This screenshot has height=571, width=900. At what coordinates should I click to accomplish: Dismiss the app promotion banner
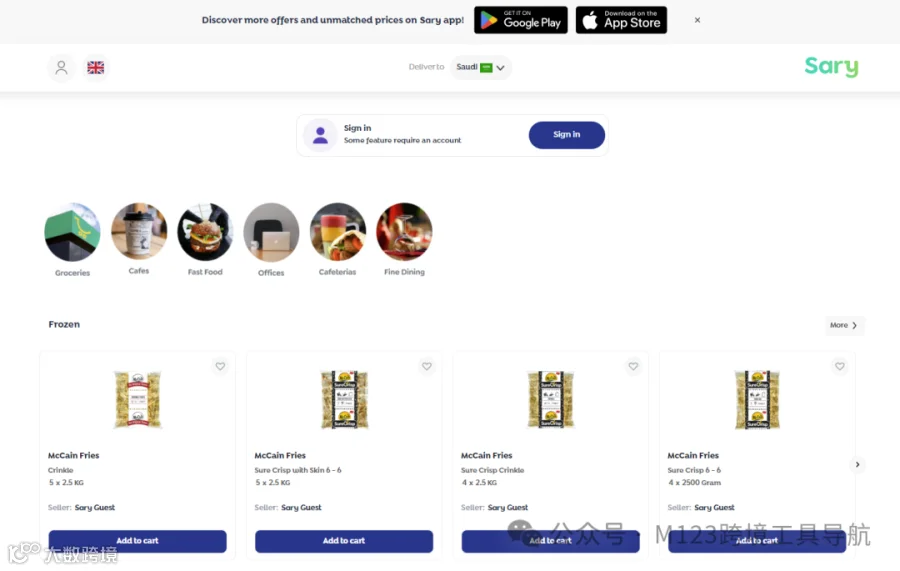click(697, 20)
